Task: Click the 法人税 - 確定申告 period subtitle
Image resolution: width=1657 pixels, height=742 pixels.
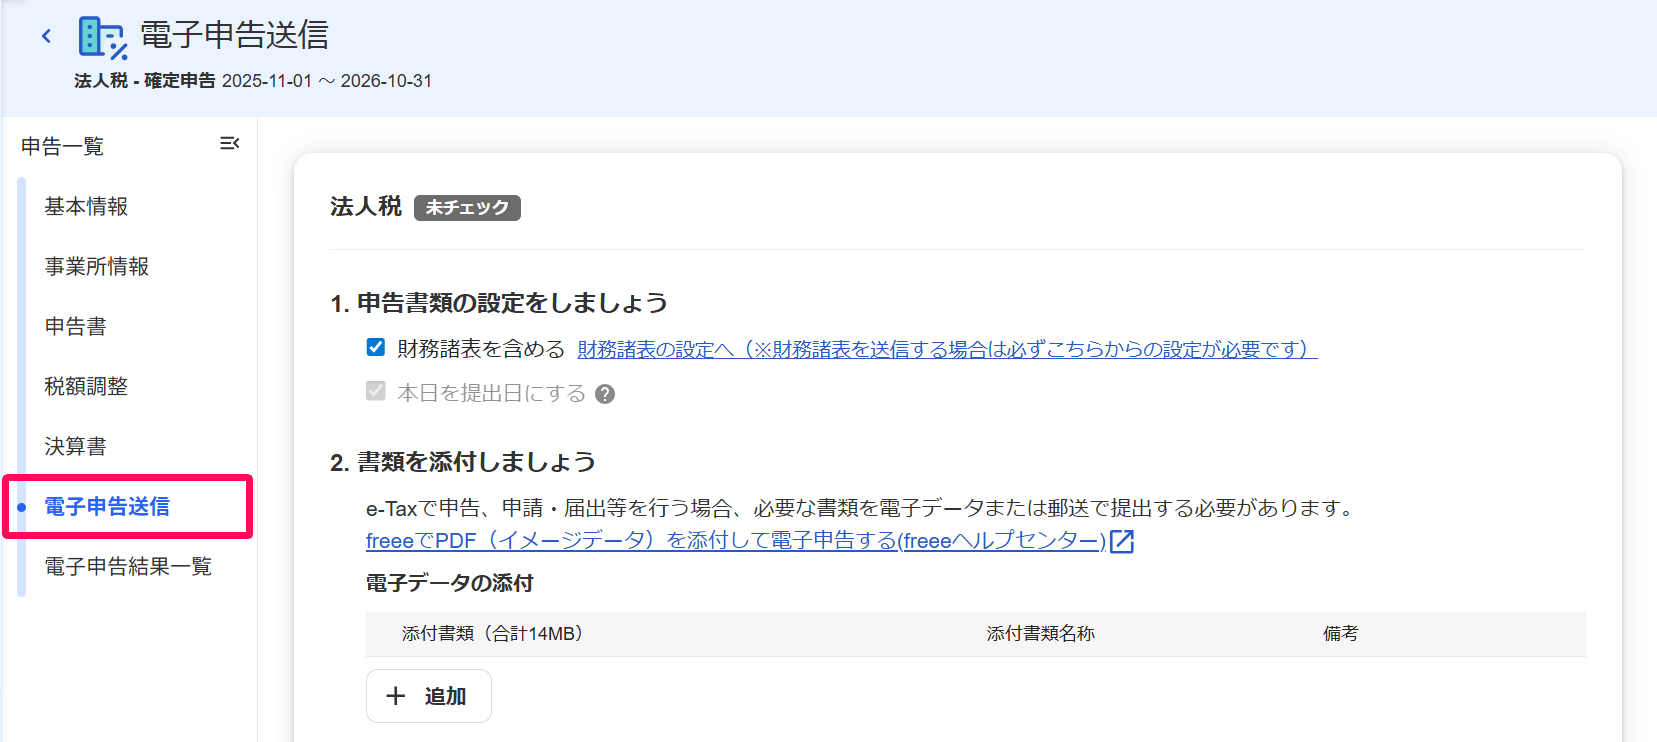Action: pyautogui.click(x=253, y=81)
